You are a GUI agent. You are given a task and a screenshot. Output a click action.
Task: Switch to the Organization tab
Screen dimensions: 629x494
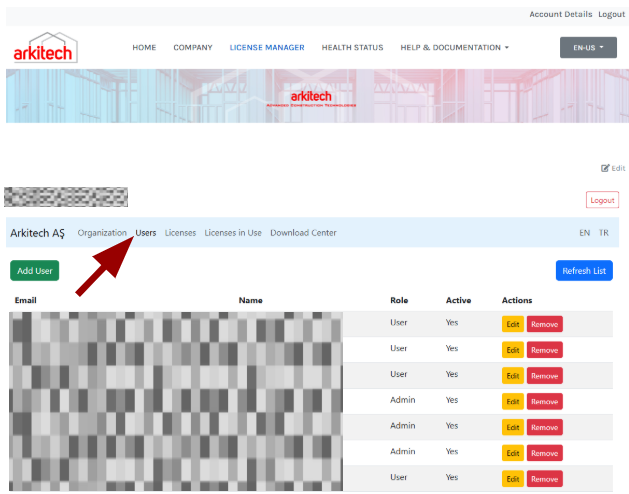coord(102,233)
